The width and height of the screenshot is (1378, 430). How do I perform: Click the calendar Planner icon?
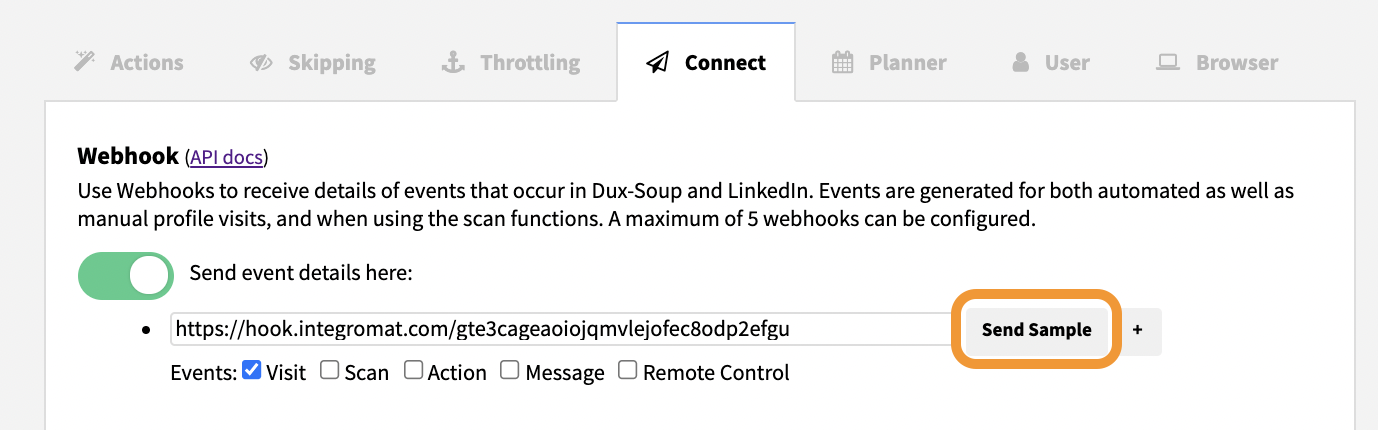point(843,63)
